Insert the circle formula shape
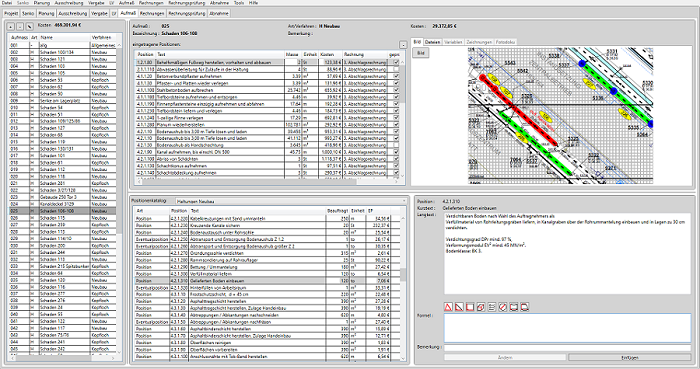The width and height of the screenshot is (700, 369). click(503, 307)
